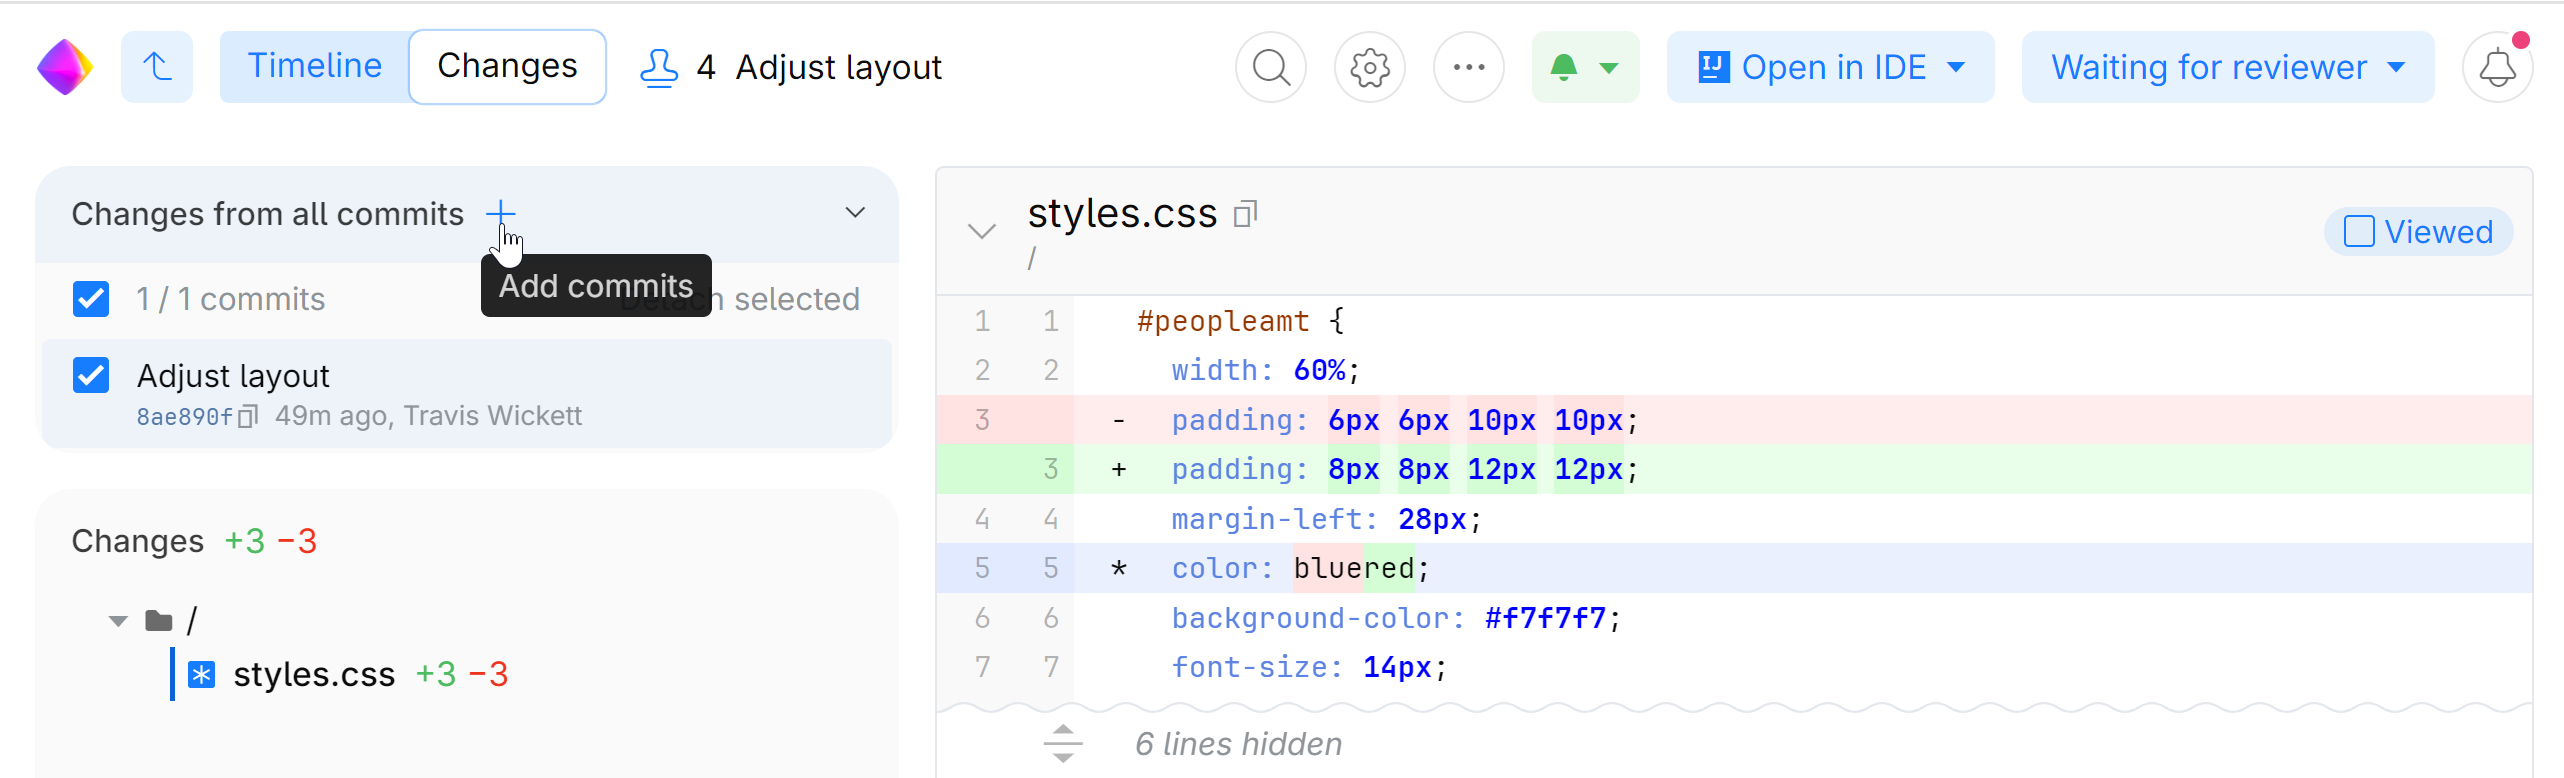2564x778 pixels.
Task: Open the search magnifier button
Action: click(x=1271, y=67)
